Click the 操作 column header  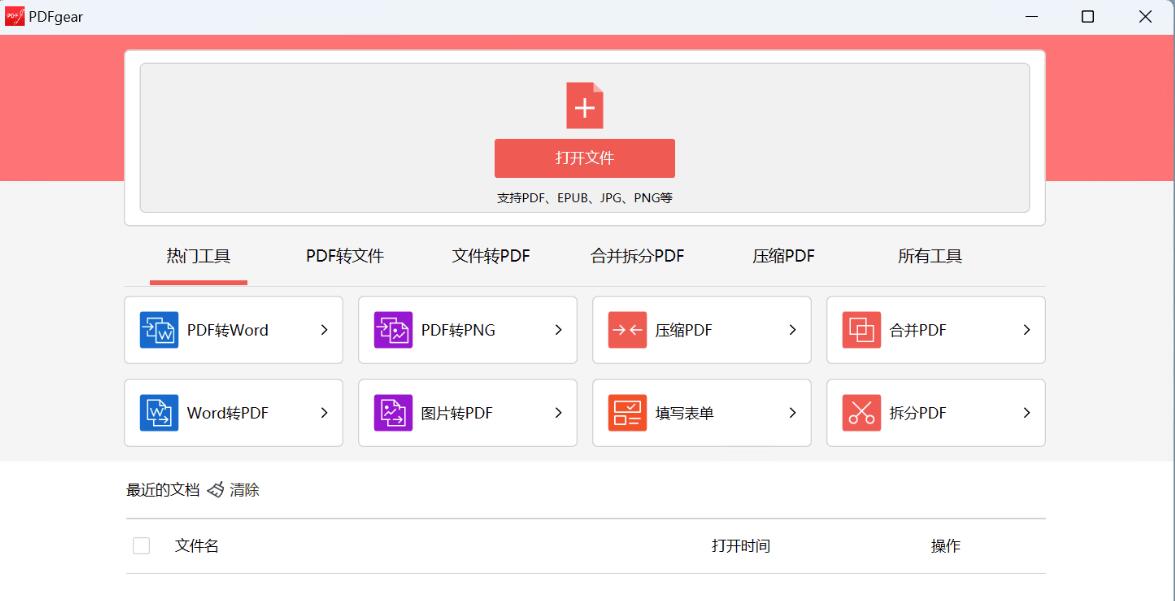coord(946,546)
